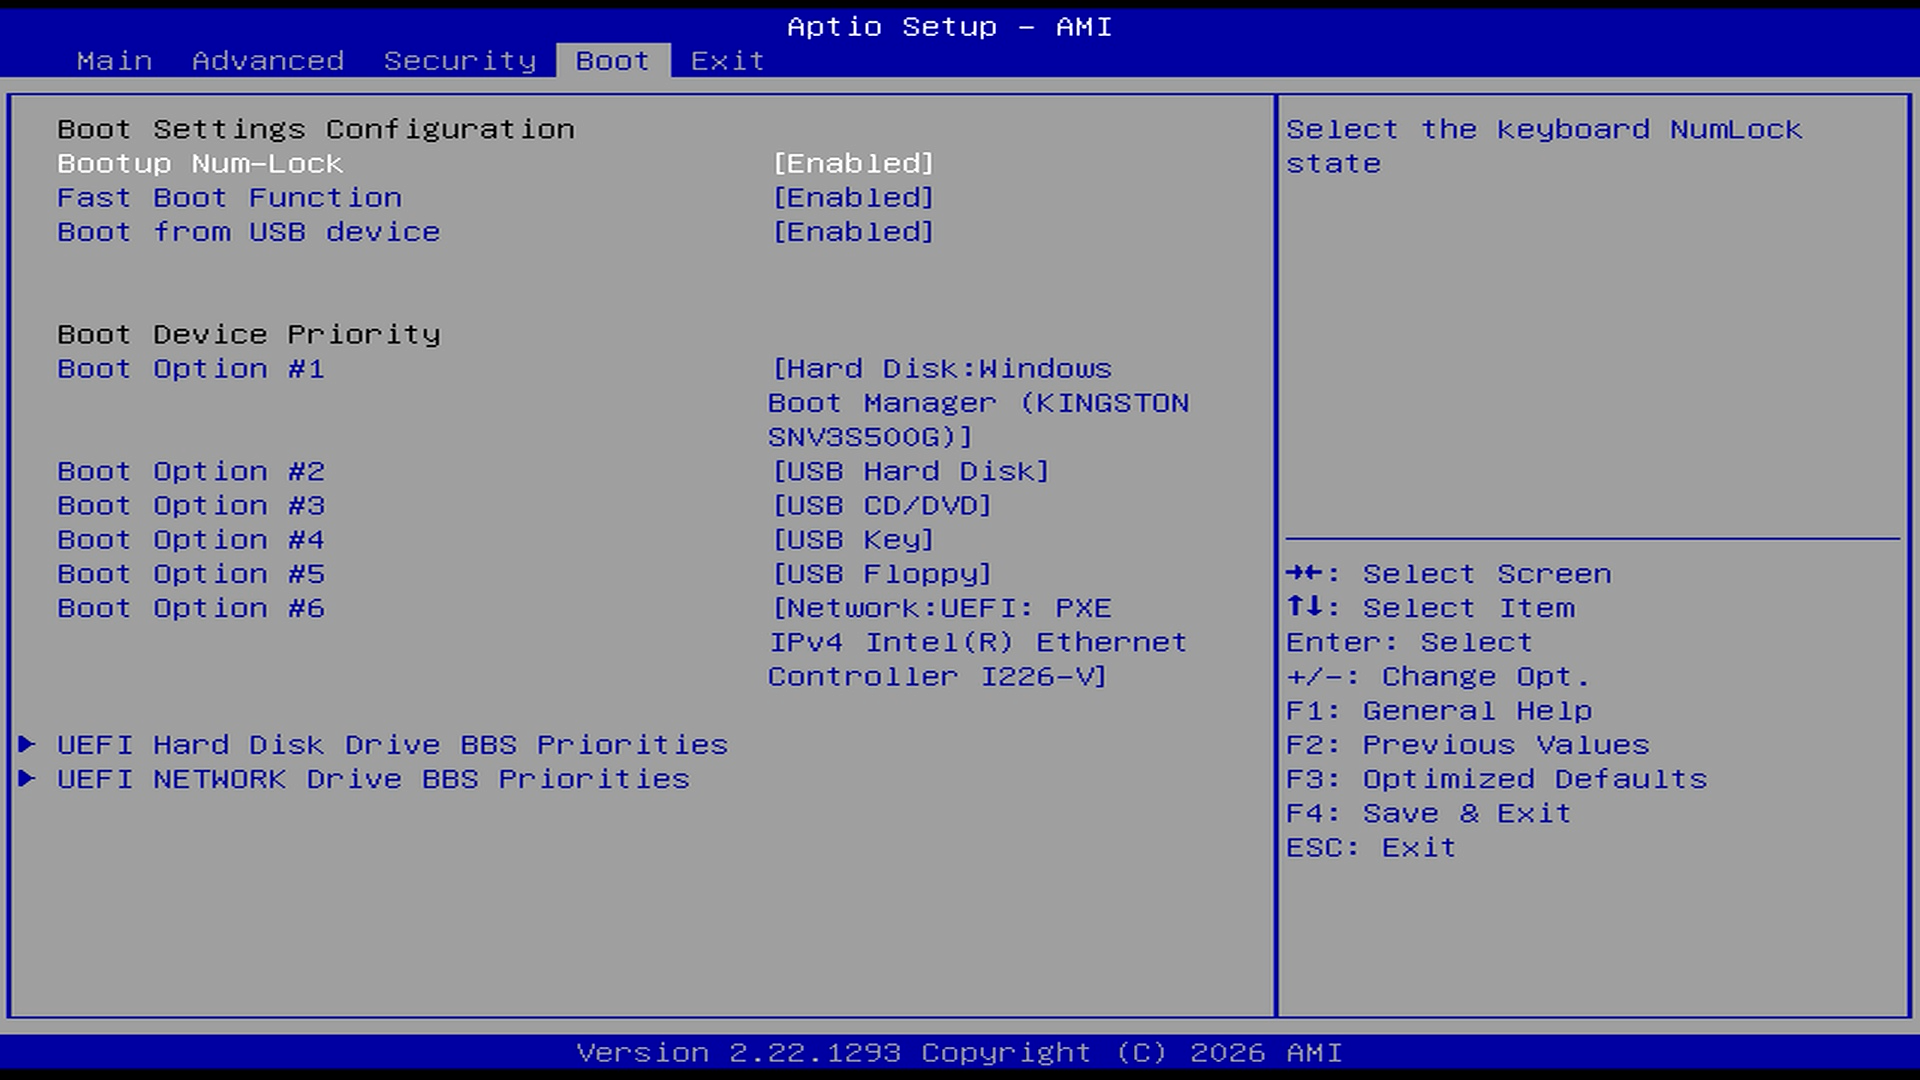
Task: Change the USB Floppy boot value
Action: (882, 573)
